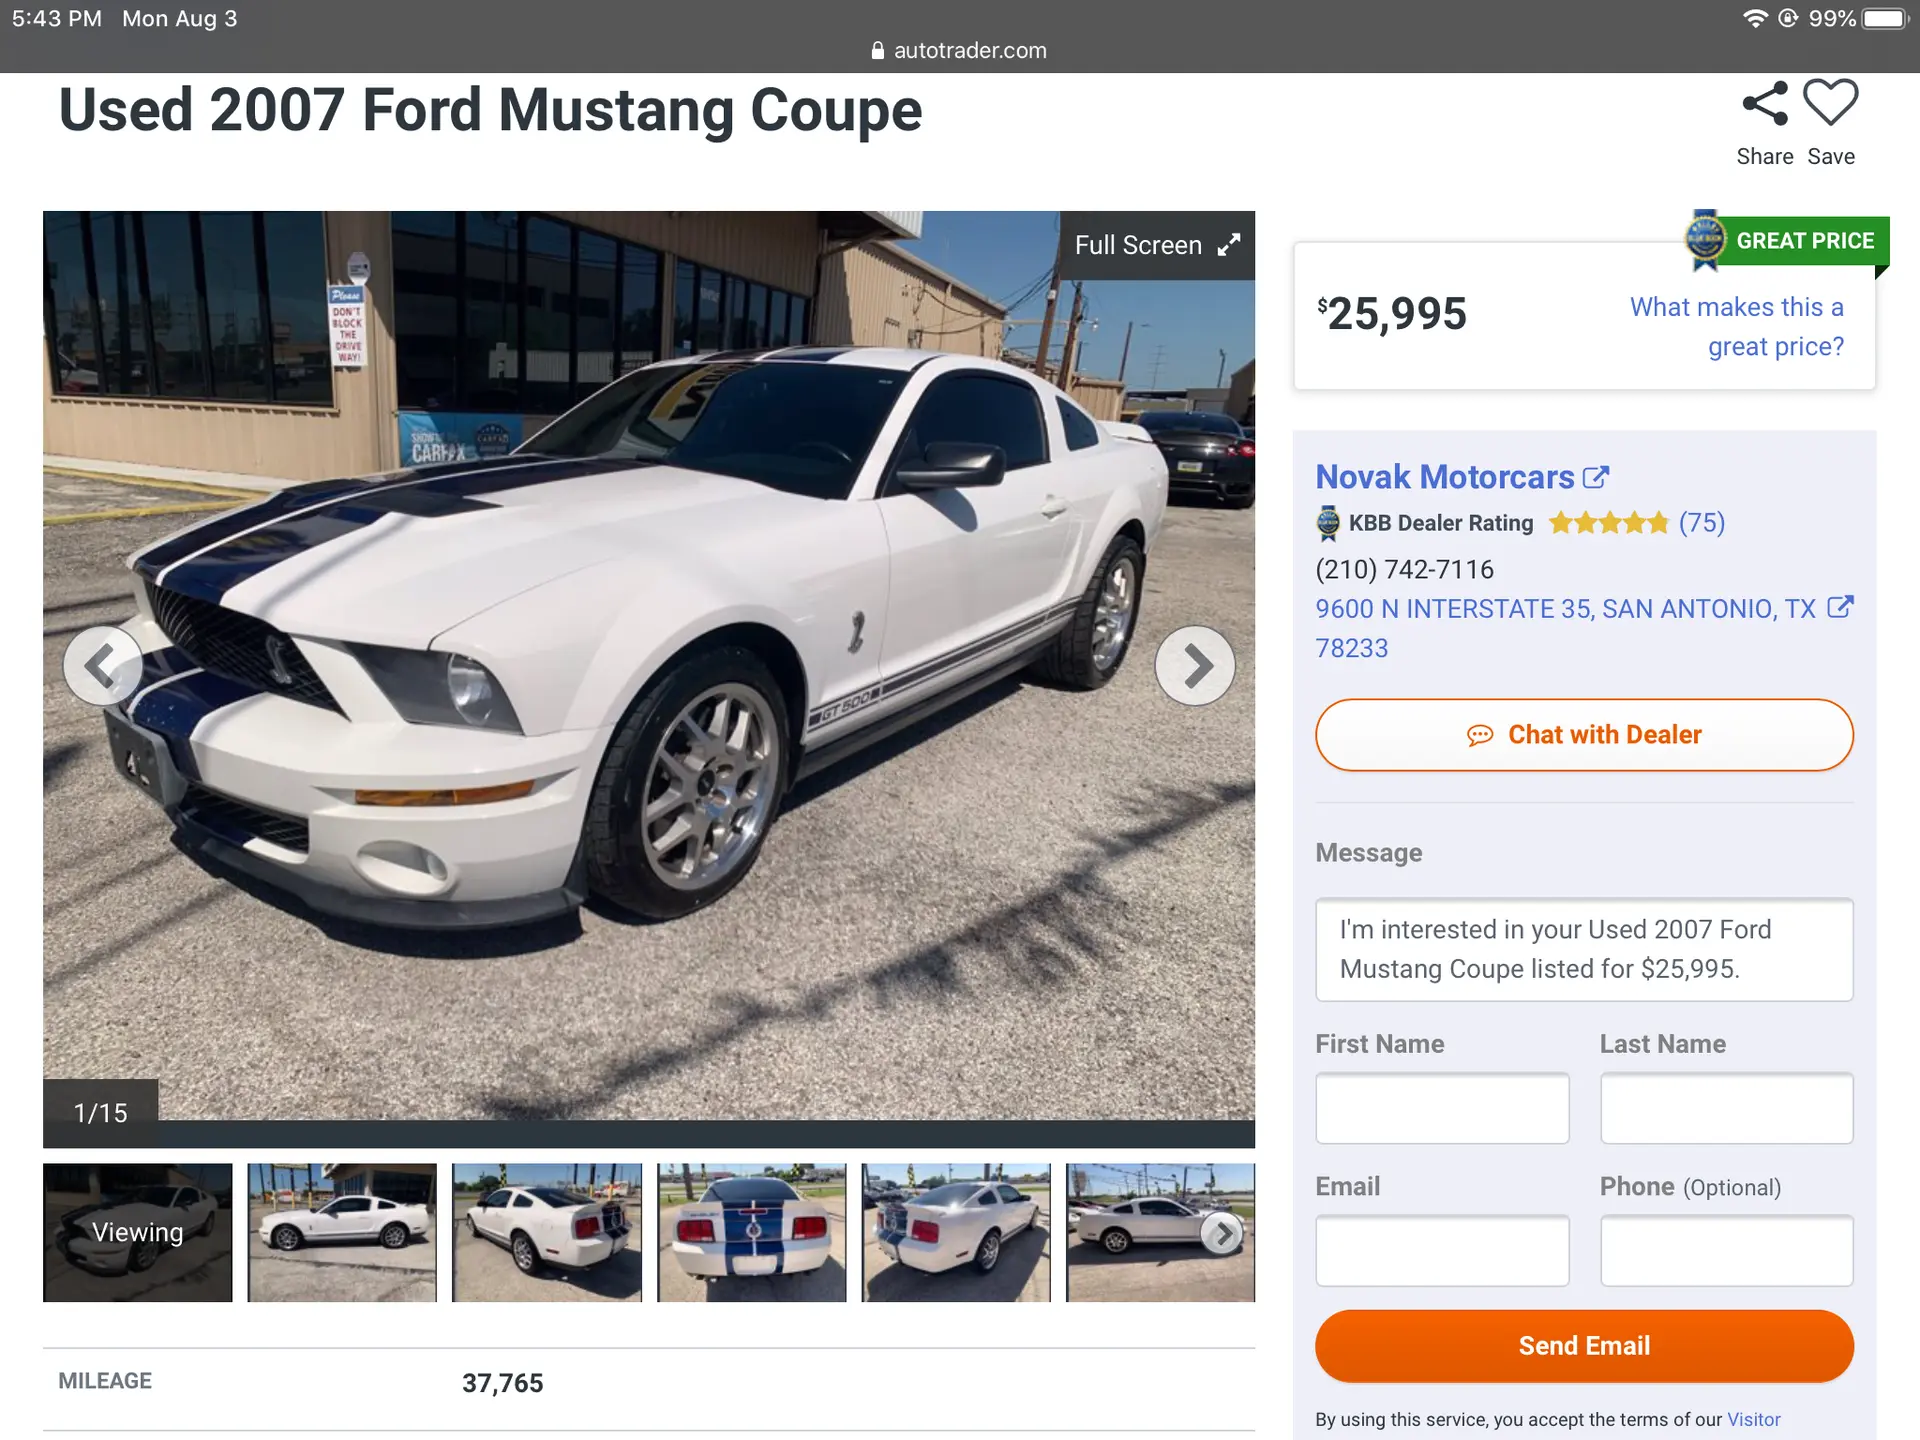
Task: Go to previous photo with left arrow
Action: (x=102, y=665)
